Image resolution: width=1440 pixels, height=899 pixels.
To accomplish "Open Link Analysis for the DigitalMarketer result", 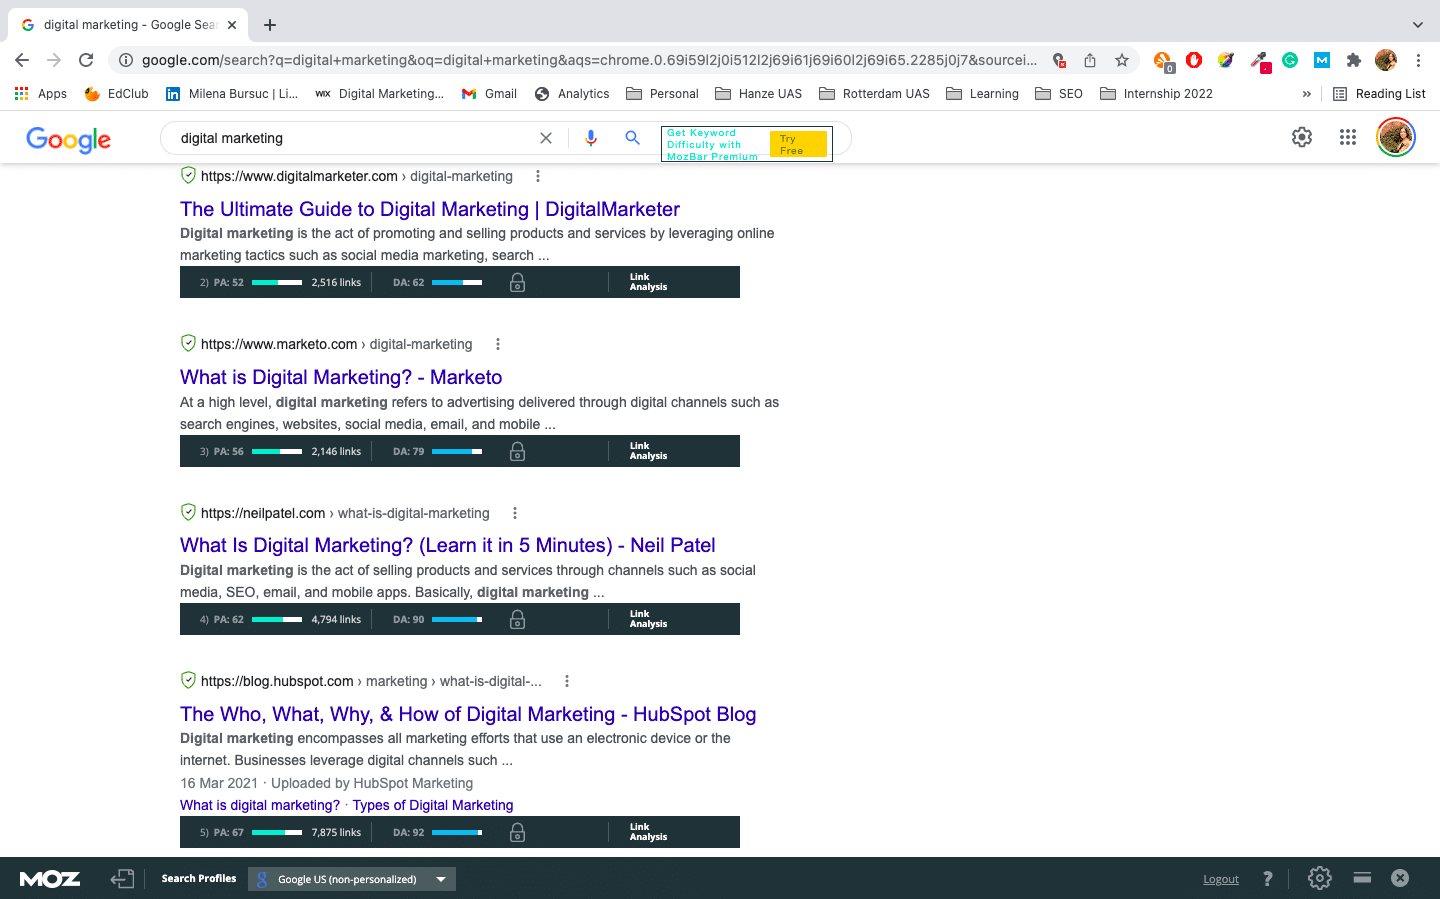I will pyautogui.click(x=648, y=282).
